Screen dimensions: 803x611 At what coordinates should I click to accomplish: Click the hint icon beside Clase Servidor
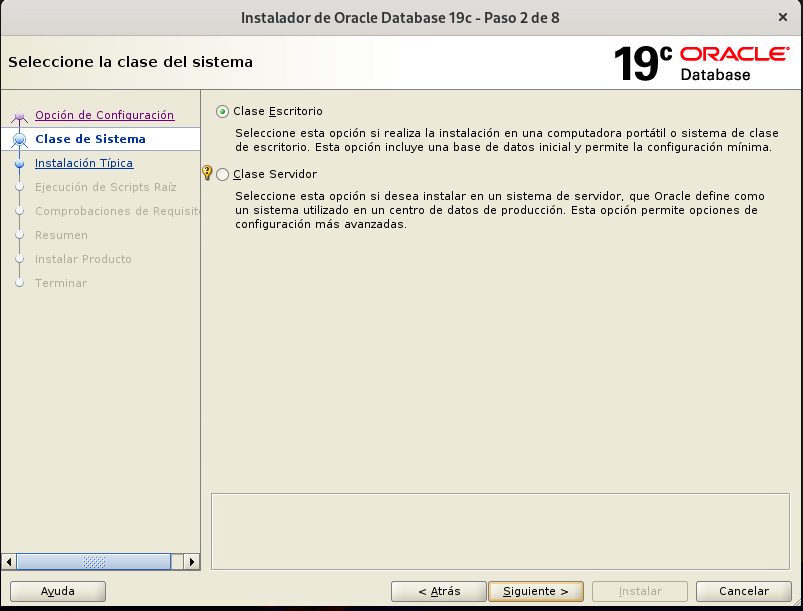coord(207,173)
